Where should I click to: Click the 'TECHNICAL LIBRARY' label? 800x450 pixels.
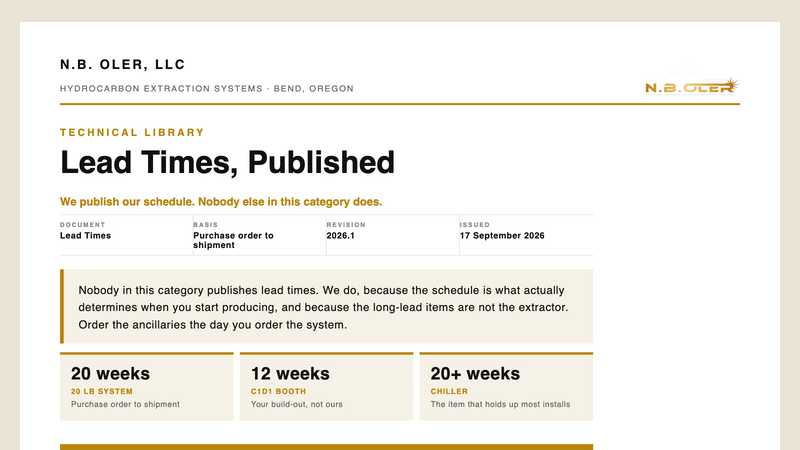[132, 133]
